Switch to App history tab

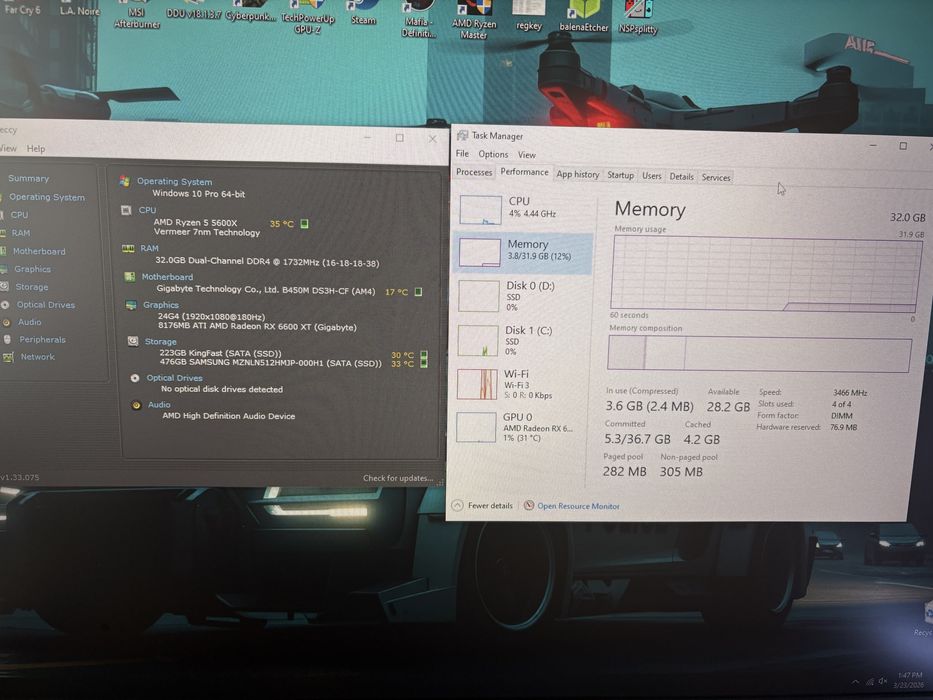(x=577, y=174)
